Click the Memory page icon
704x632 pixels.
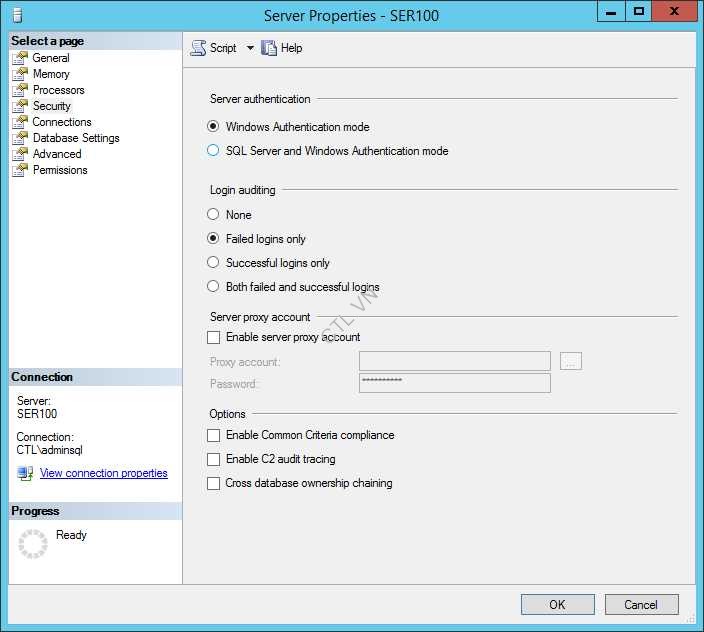20,74
